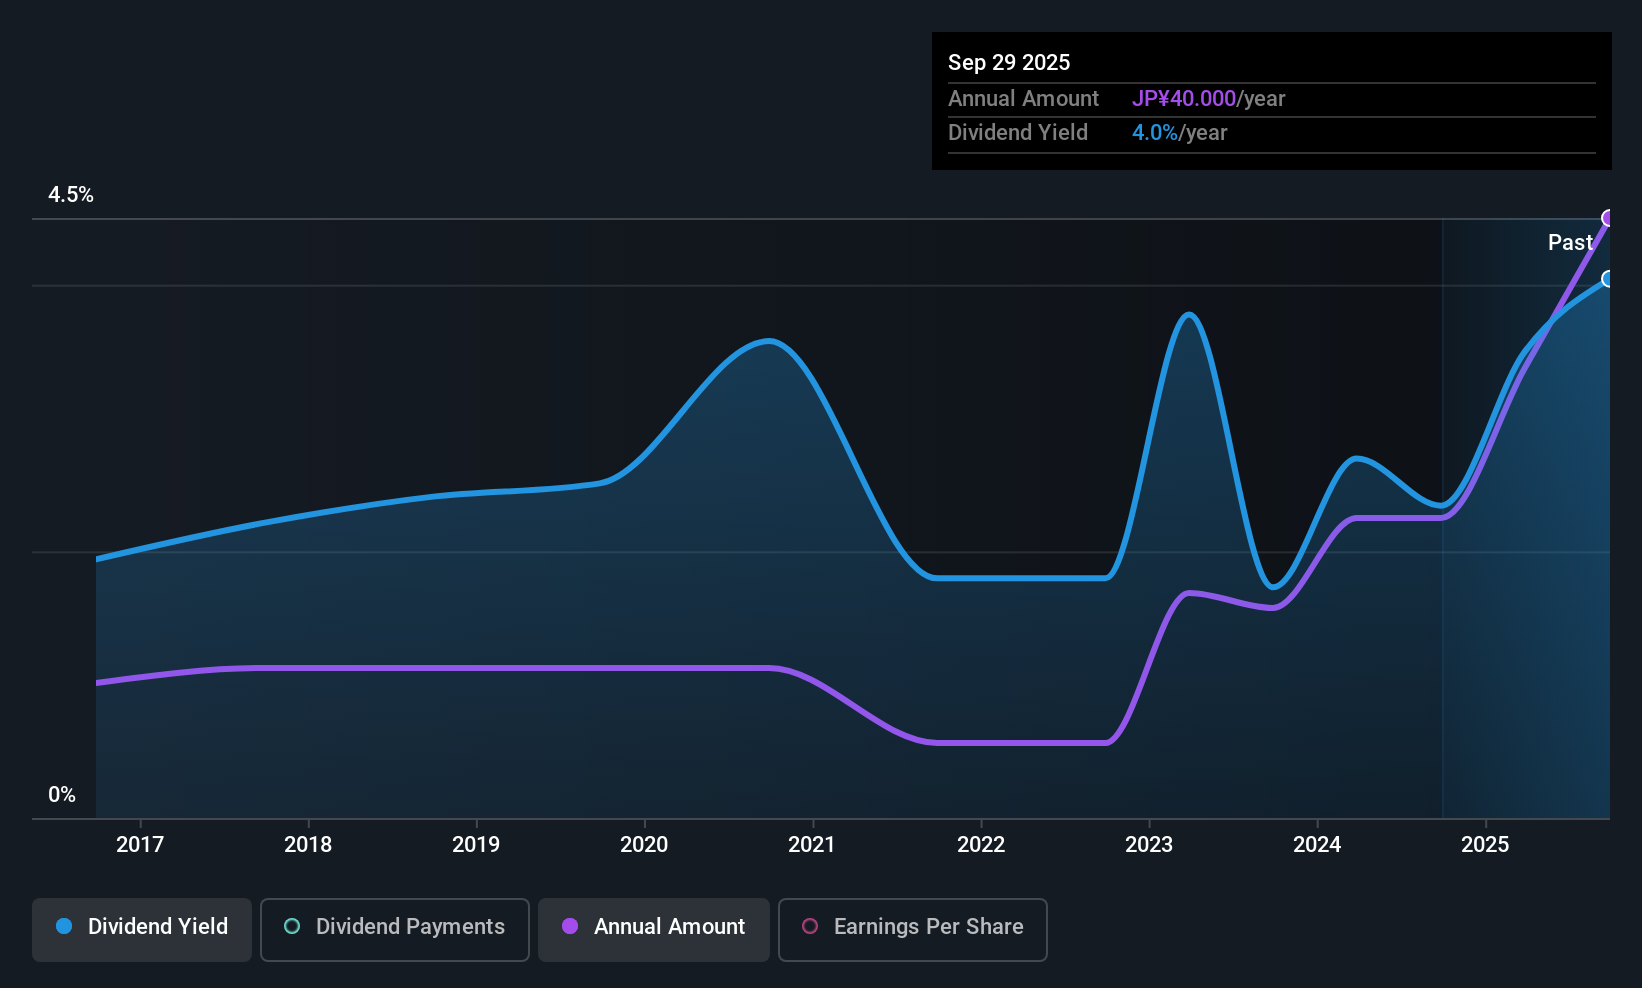Click the 2019 x-axis label
Viewport: 1642px width, 988px height.
tap(476, 844)
